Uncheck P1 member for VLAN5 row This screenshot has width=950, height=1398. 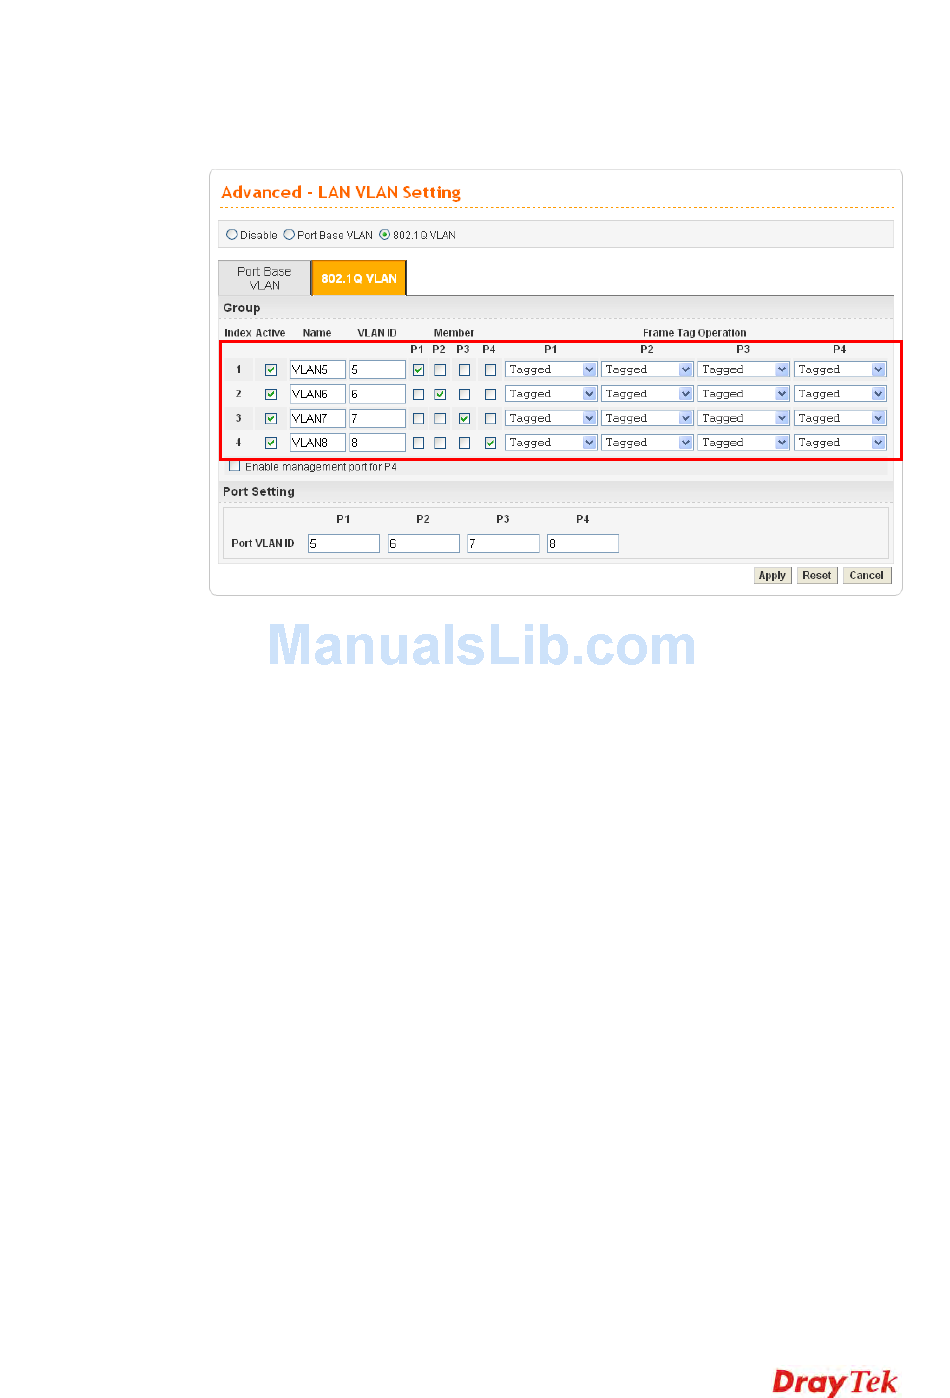click(419, 370)
